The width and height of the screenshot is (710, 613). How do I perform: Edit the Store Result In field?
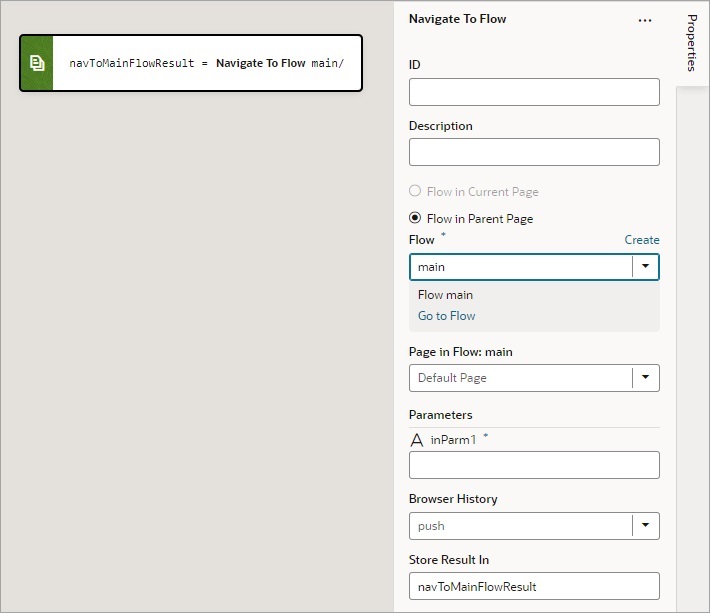pyautogui.click(x=534, y=586)
